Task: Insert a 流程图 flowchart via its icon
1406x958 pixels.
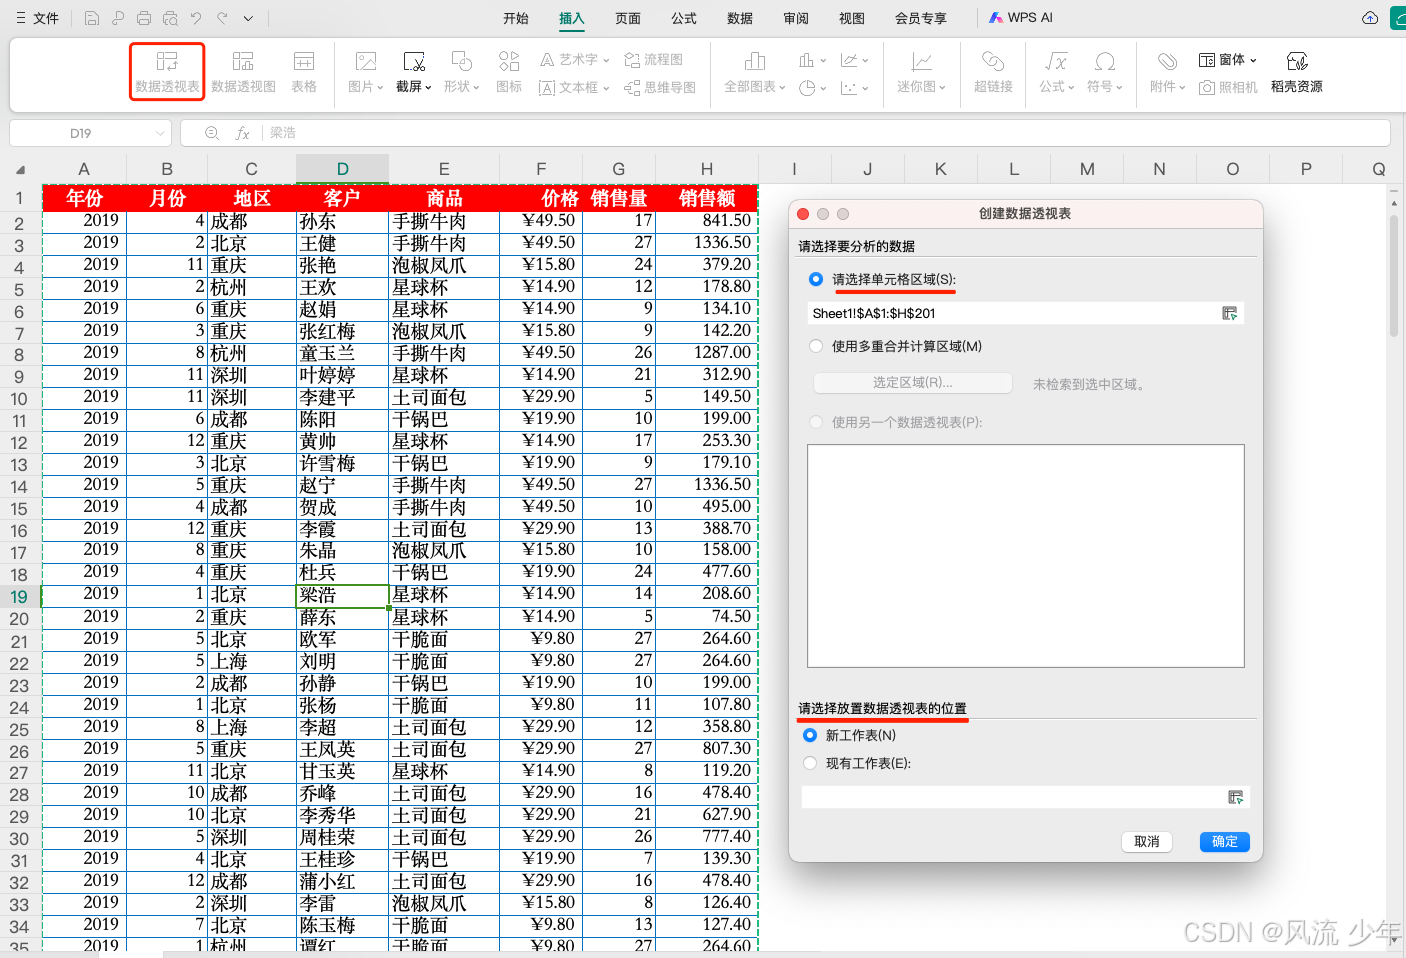Action: 654,59
